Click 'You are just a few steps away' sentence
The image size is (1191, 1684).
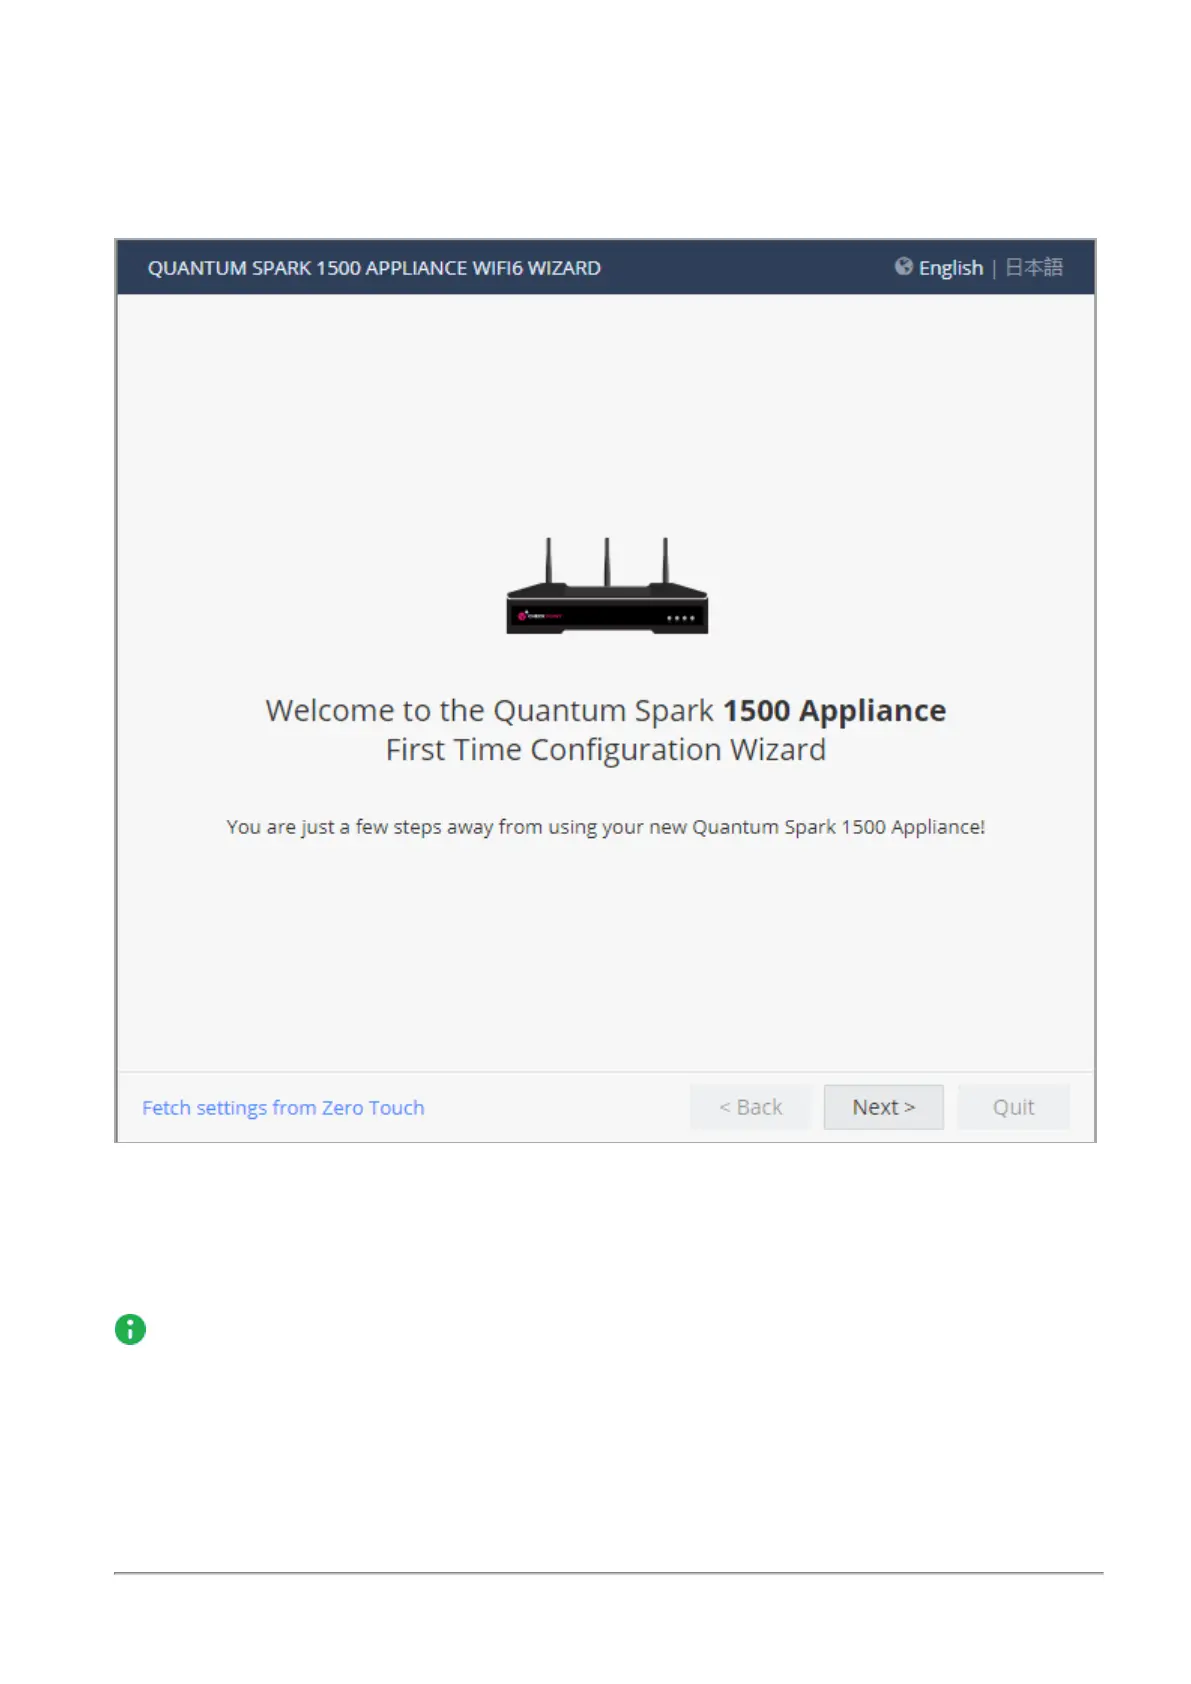(x=606, y=827)
